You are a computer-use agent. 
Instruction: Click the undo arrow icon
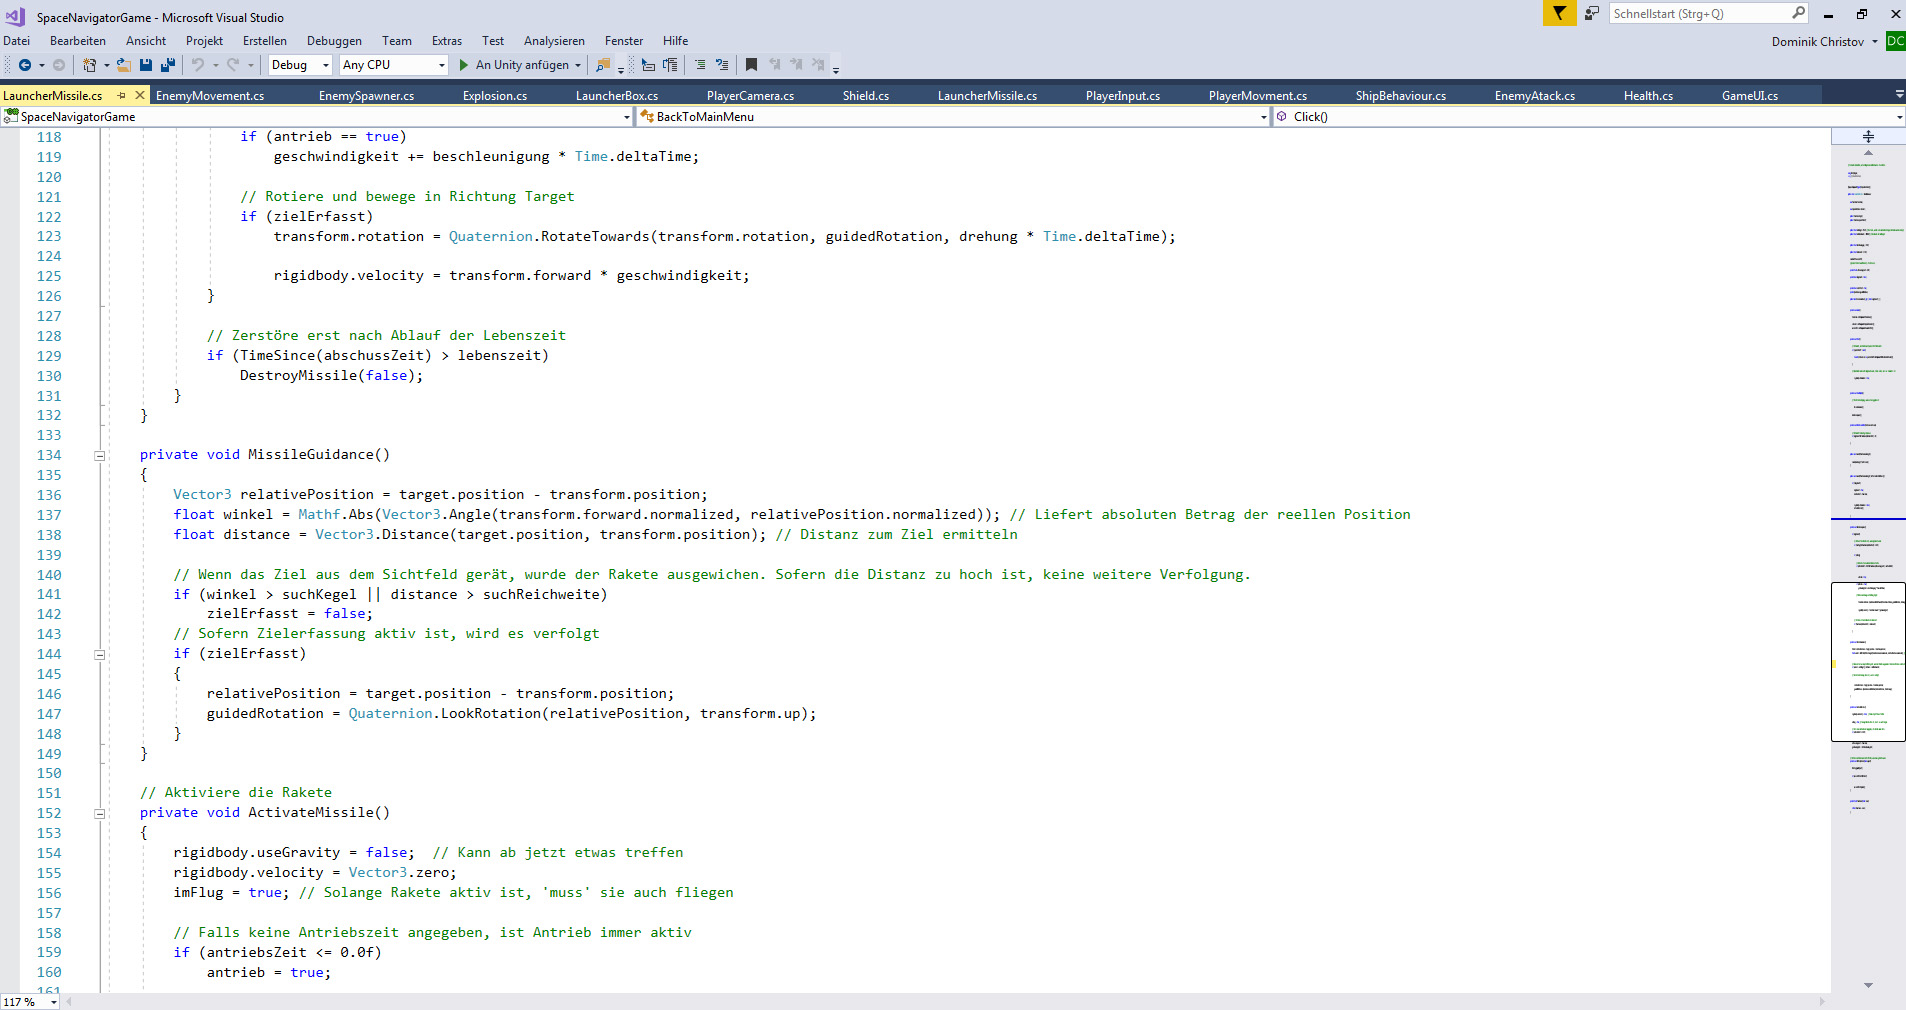198,65
